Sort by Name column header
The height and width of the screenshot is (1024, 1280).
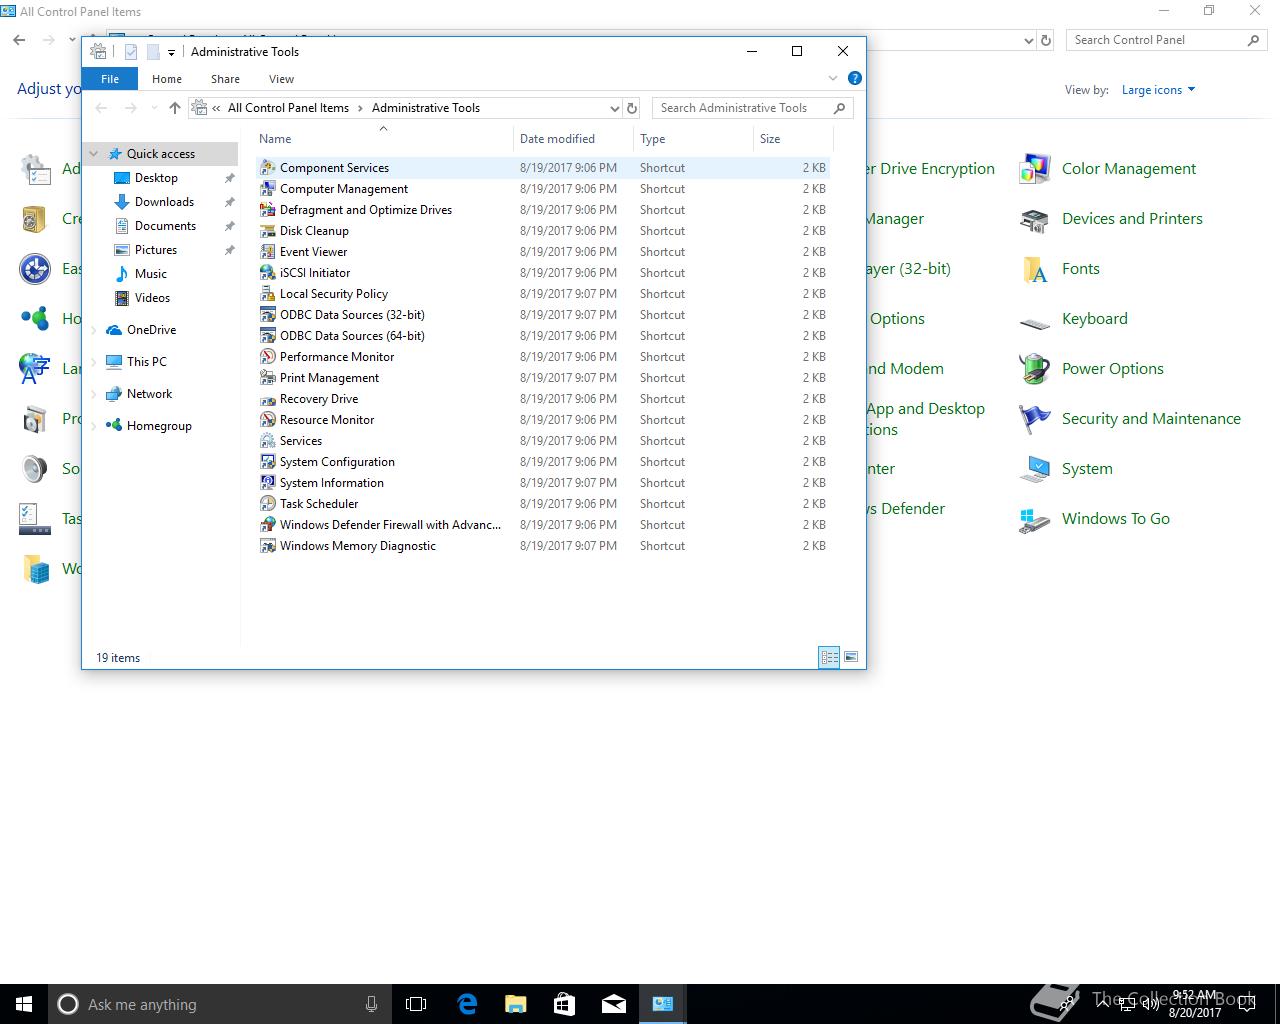(383, 139)
